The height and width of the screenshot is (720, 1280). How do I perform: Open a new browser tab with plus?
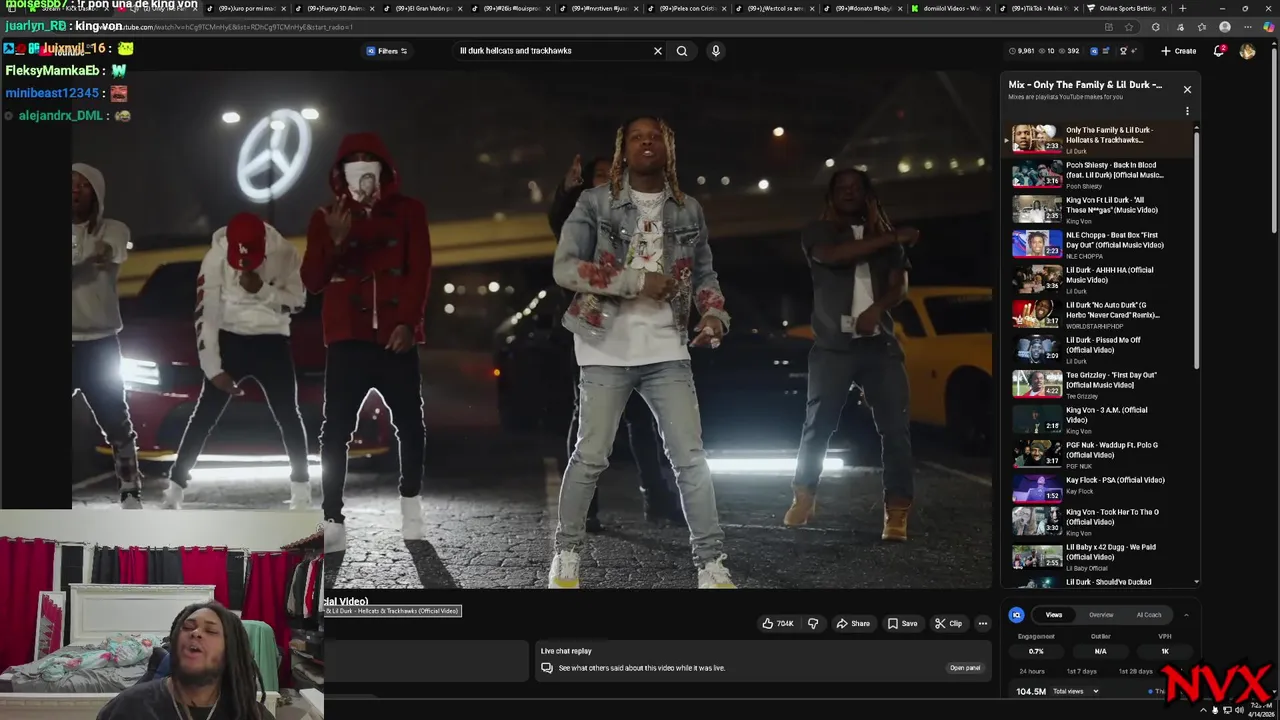[x=1182, y=8]
